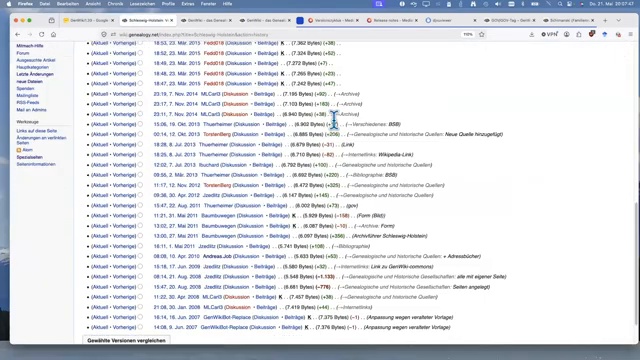Screen dimensions: 640x360
Task: Open the VPN toolbar icon
Action: (549, 35)
